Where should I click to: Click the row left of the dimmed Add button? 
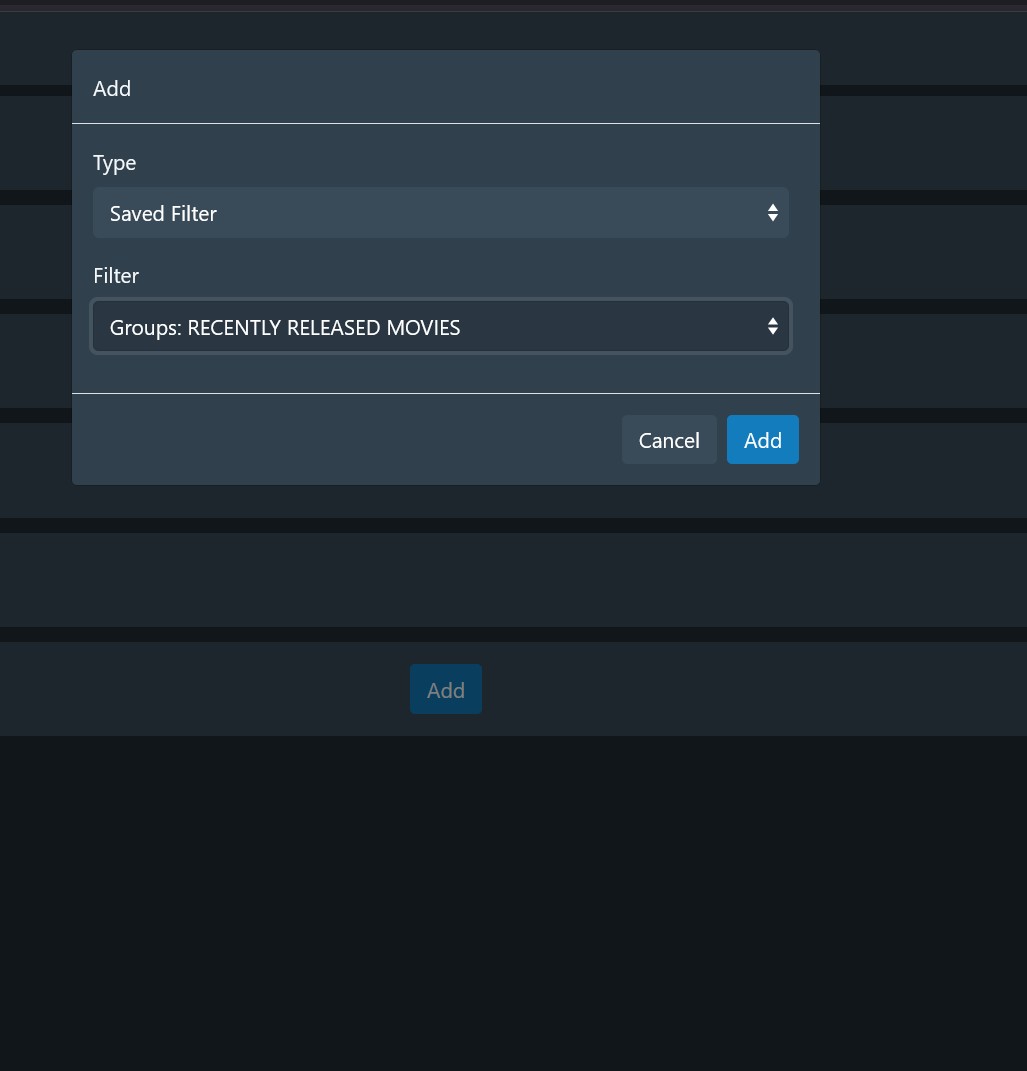200,690
